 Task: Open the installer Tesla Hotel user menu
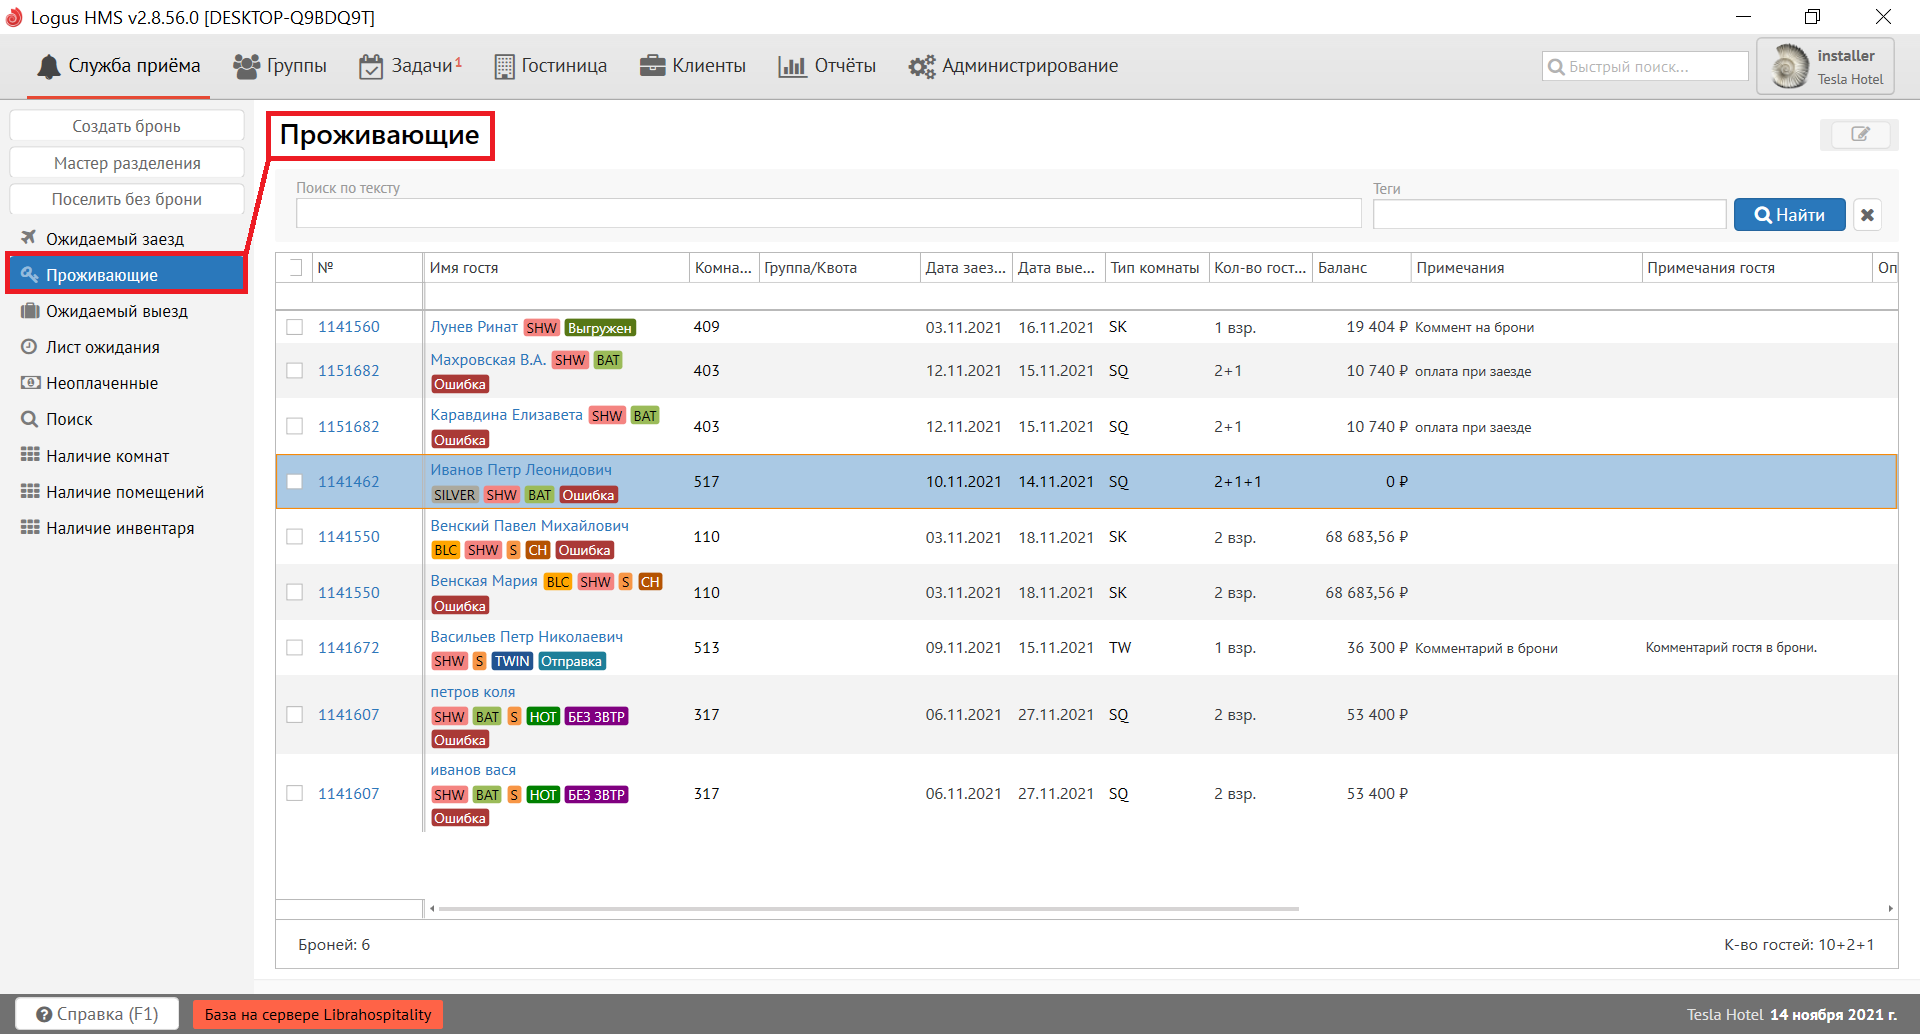(x=1825, y=67)
